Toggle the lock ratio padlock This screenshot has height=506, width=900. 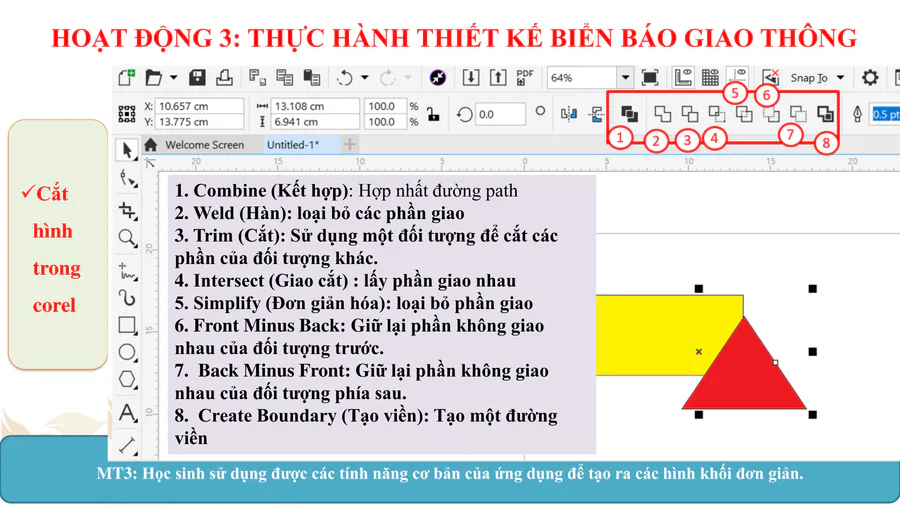click(x=433, y=114)
